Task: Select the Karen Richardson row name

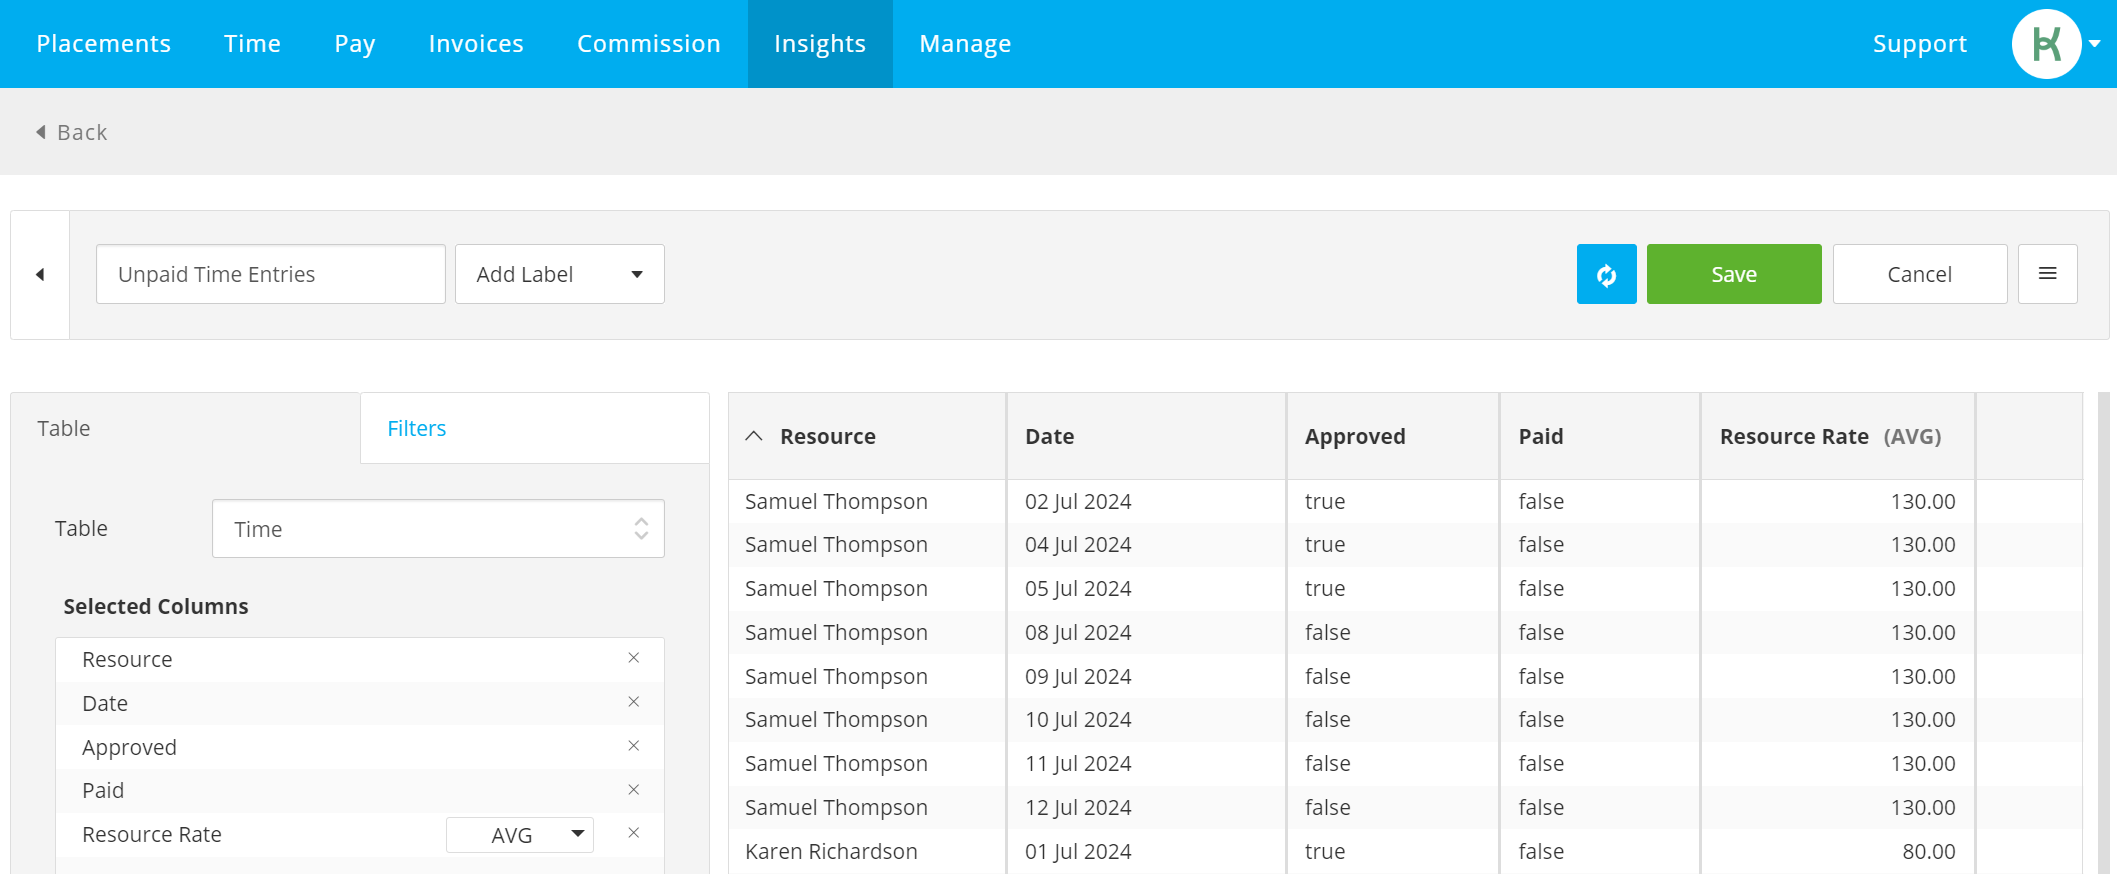Action: coord(831,851)
